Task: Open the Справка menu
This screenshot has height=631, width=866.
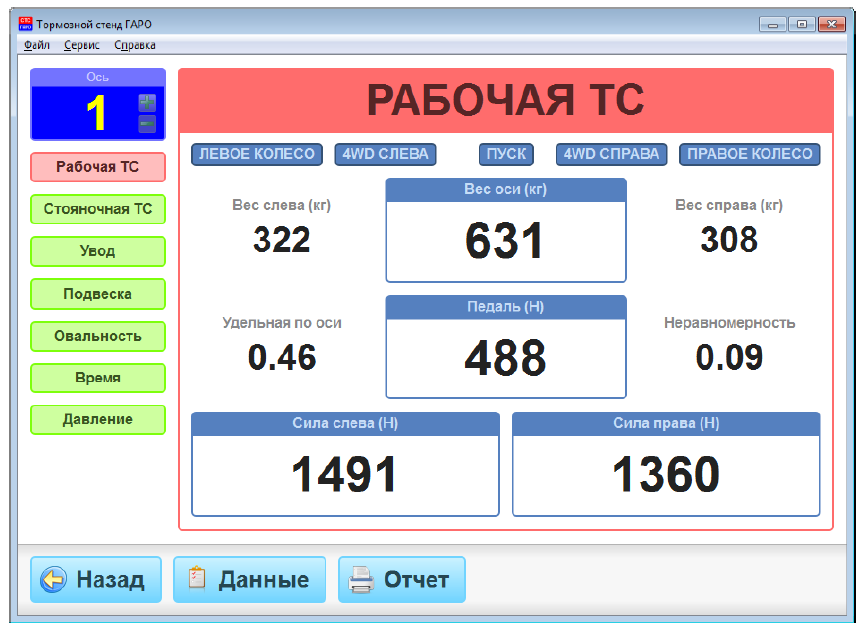Action: click(135, 45)
